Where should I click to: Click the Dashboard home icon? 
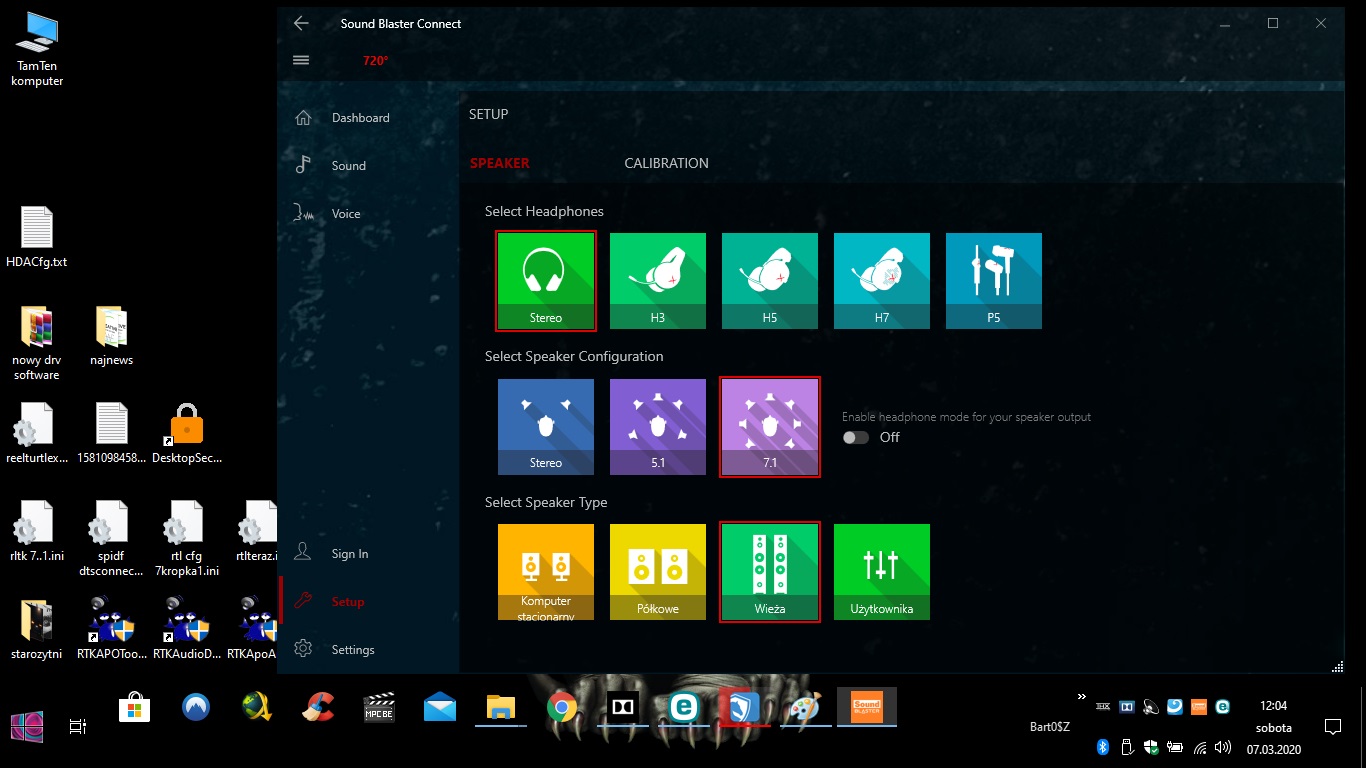(303, 118)
